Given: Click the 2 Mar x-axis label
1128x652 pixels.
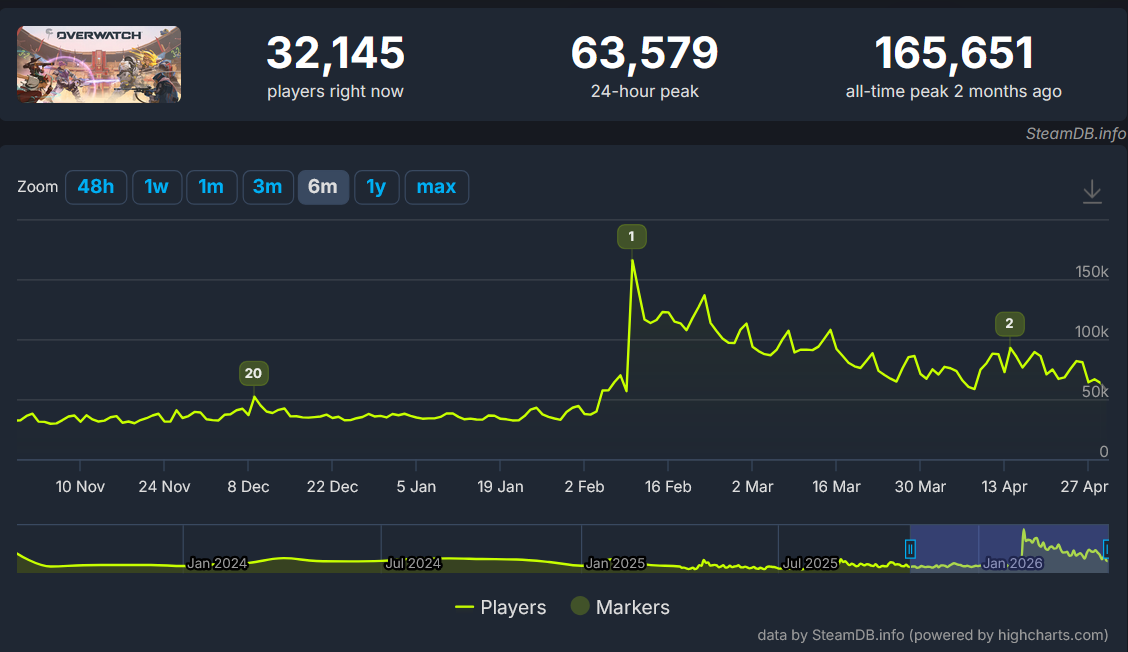Looking at the screenshot, I should [752, 486].
